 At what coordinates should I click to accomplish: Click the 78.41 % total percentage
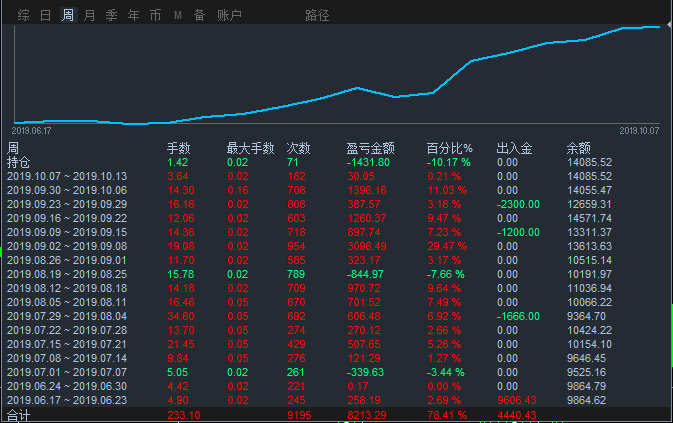click(447, 415)
